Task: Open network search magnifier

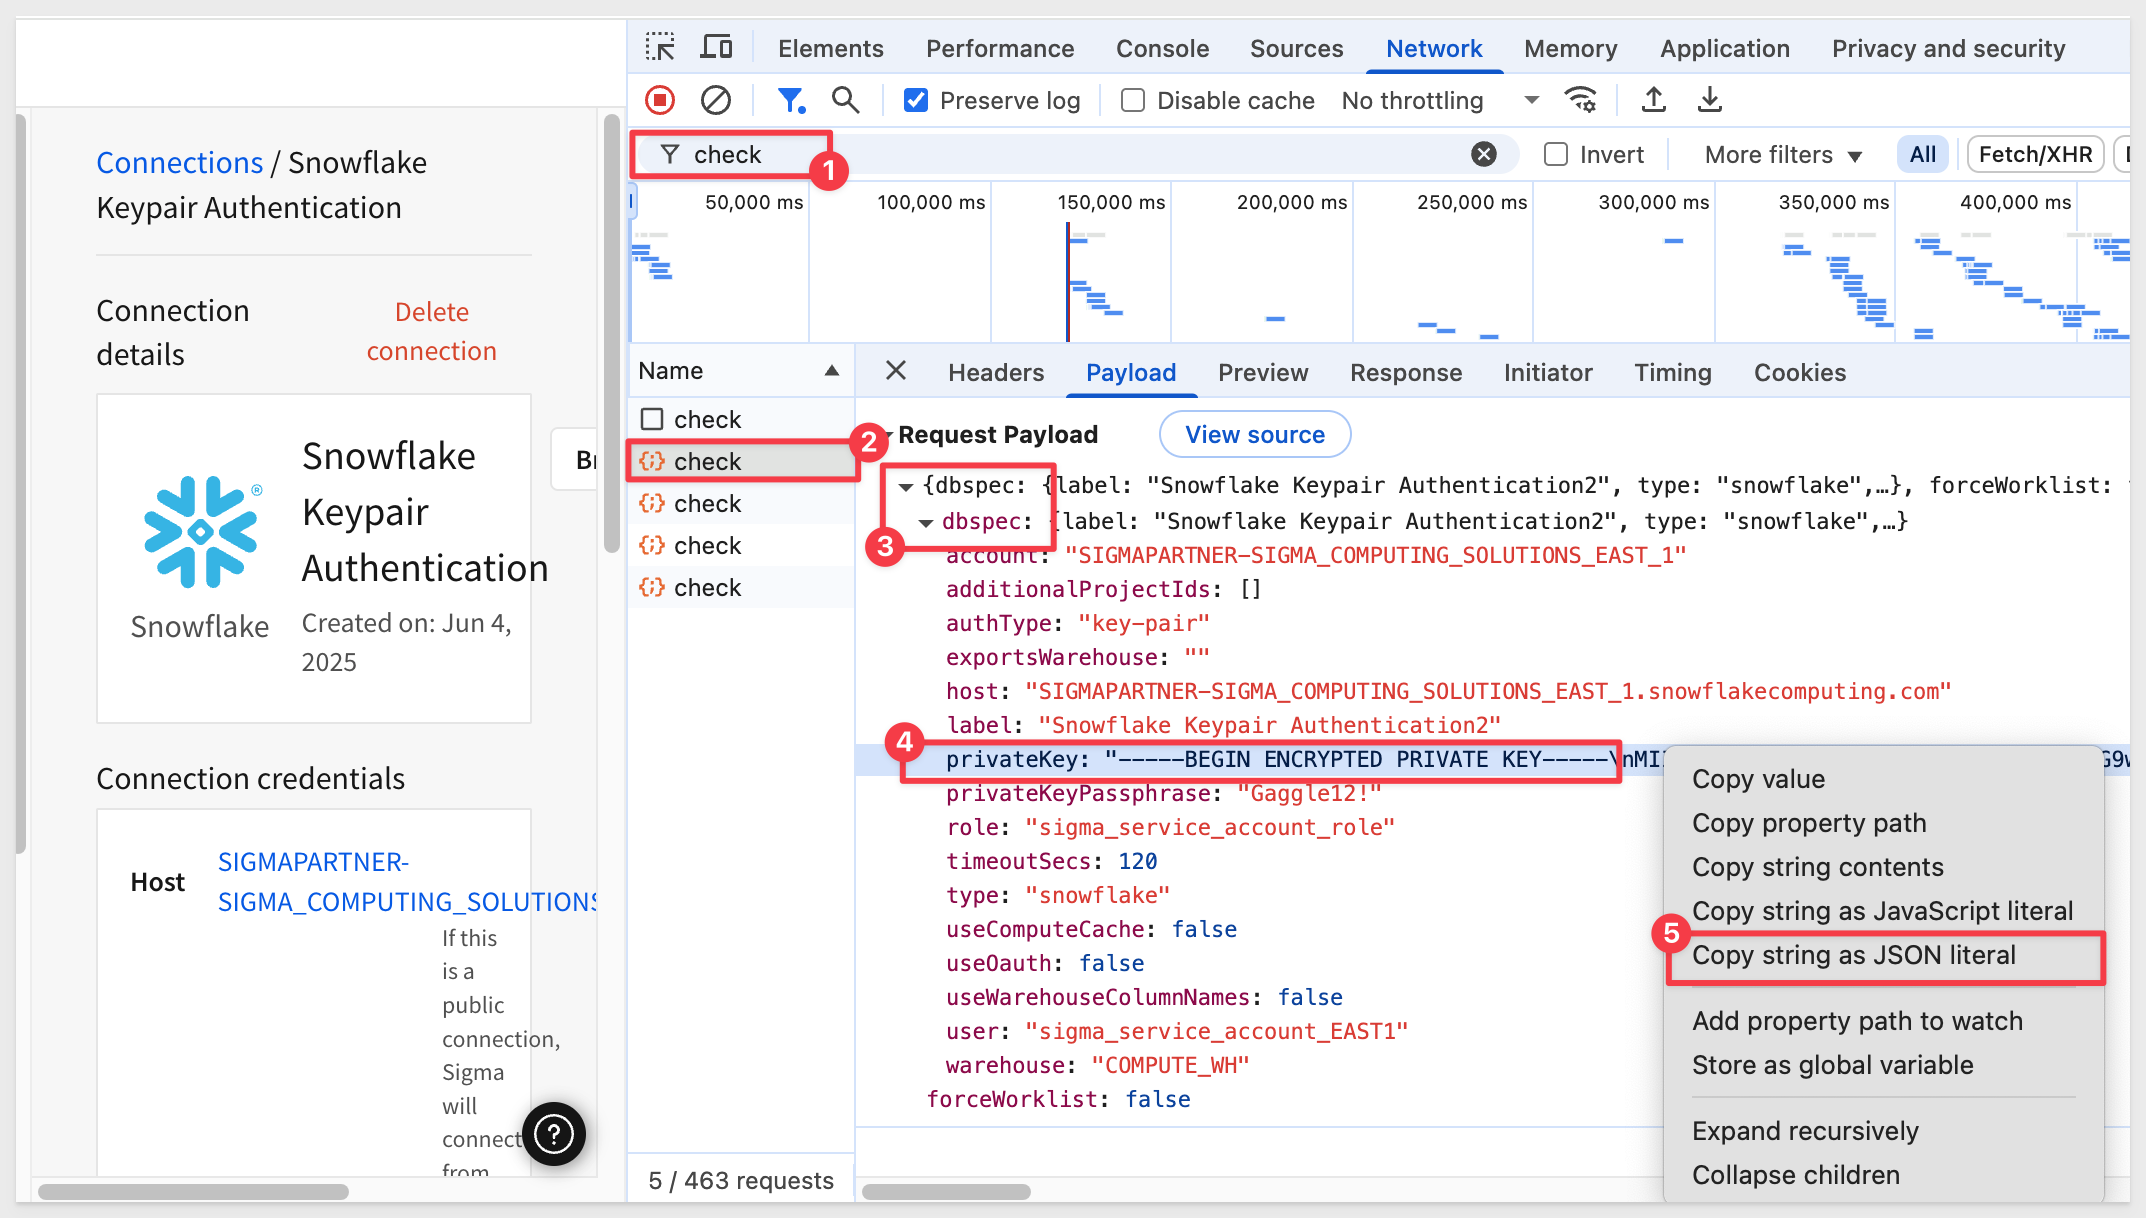Action: coord(846,100)
